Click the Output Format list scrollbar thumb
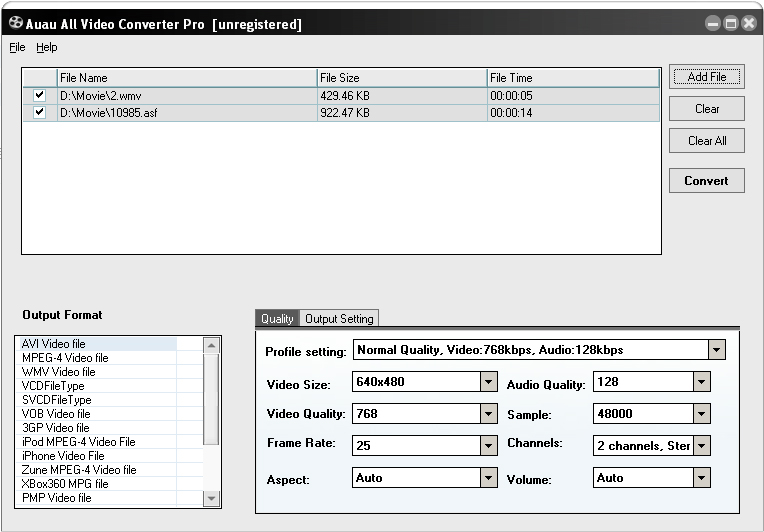Image resolution: width=764 pixels, height=532 pixels. pyautogui.click(x=211, y=399)
